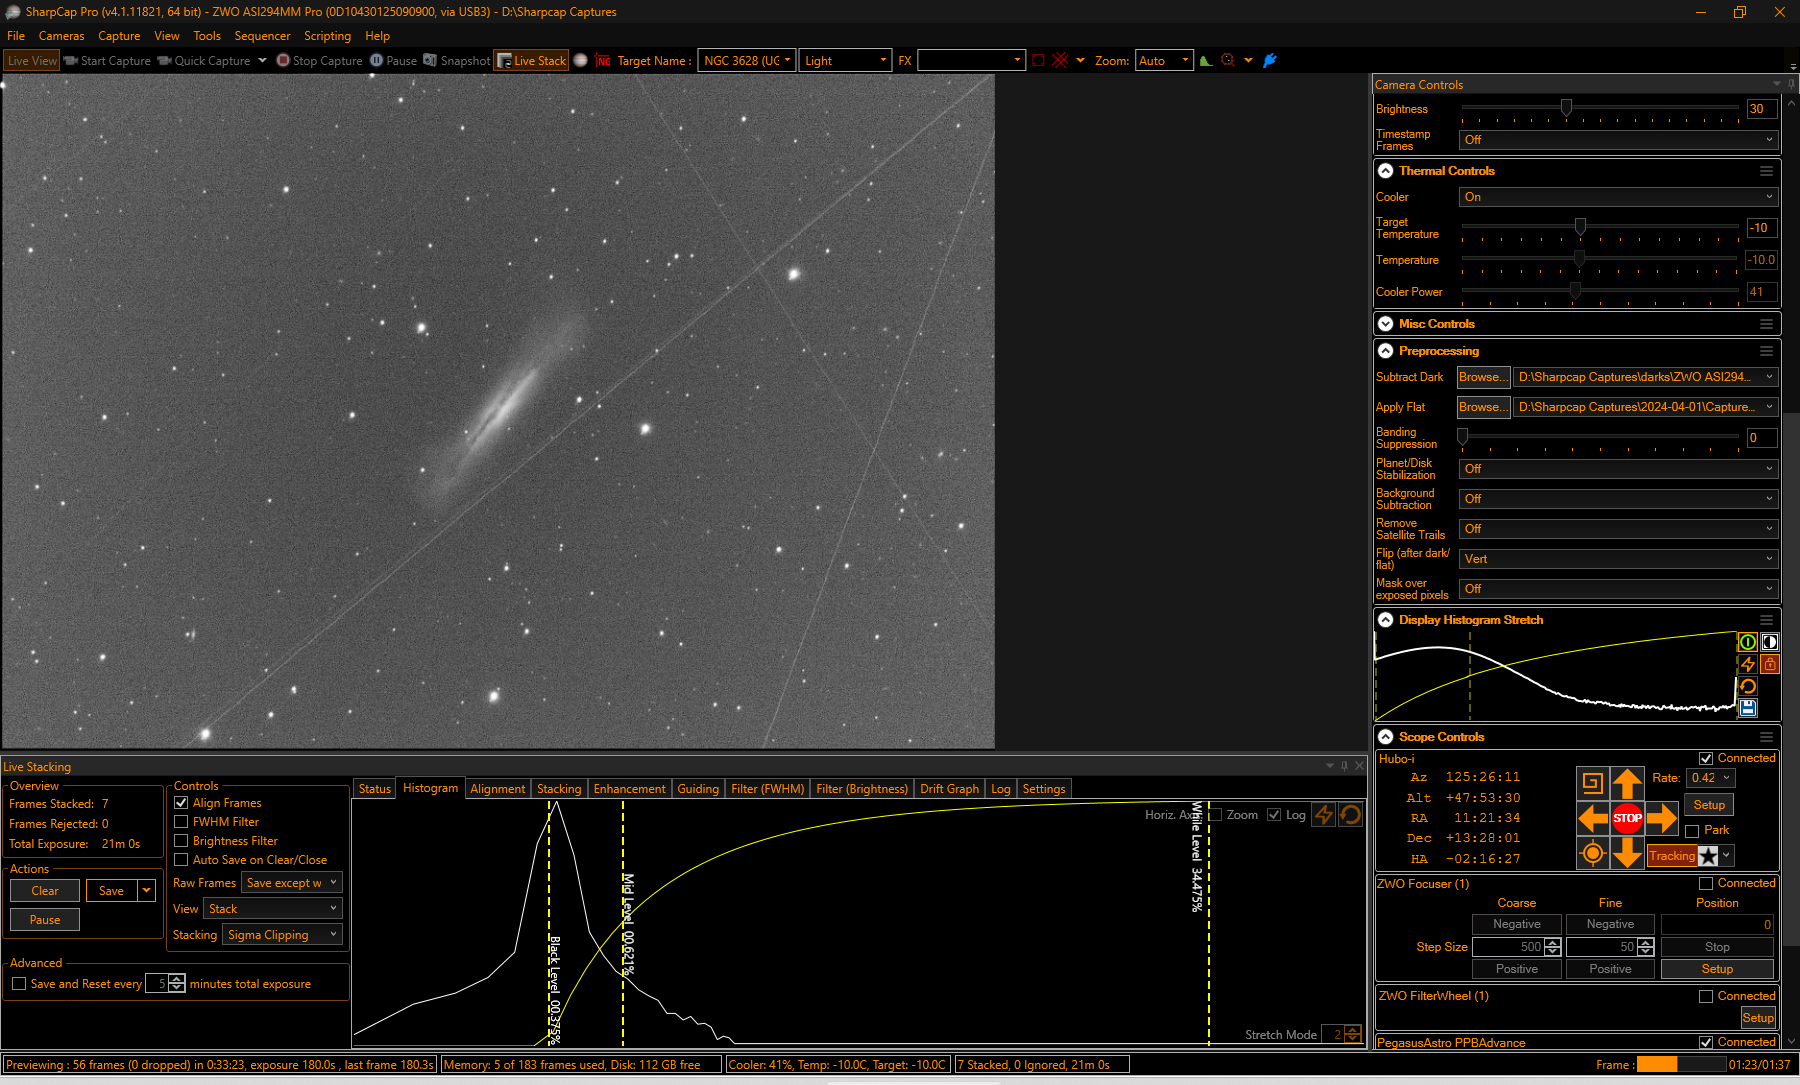Image resolution: width=1800 pixels, height=1085 pixels.
Task: Open the Zoom Auto dropdown
Action: [x=1164, y=60]
